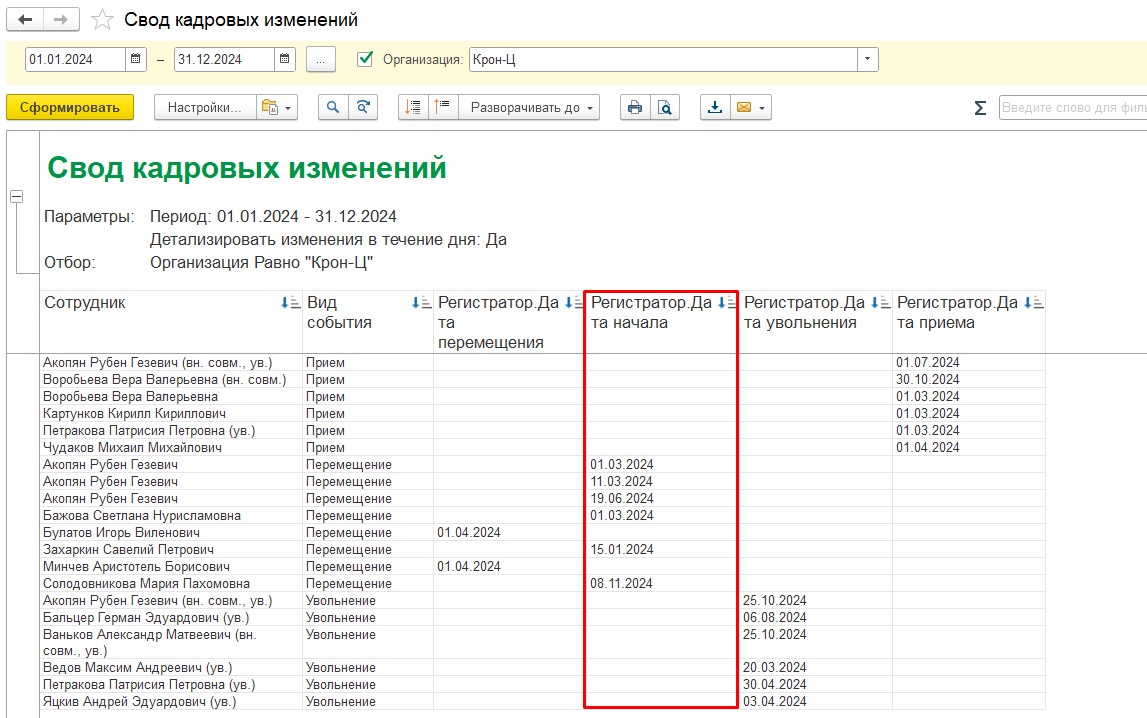The width and height of the screenshot is (1147, 718).
Task: Click the end date field 31.12.2024
Action: (225, 59)
